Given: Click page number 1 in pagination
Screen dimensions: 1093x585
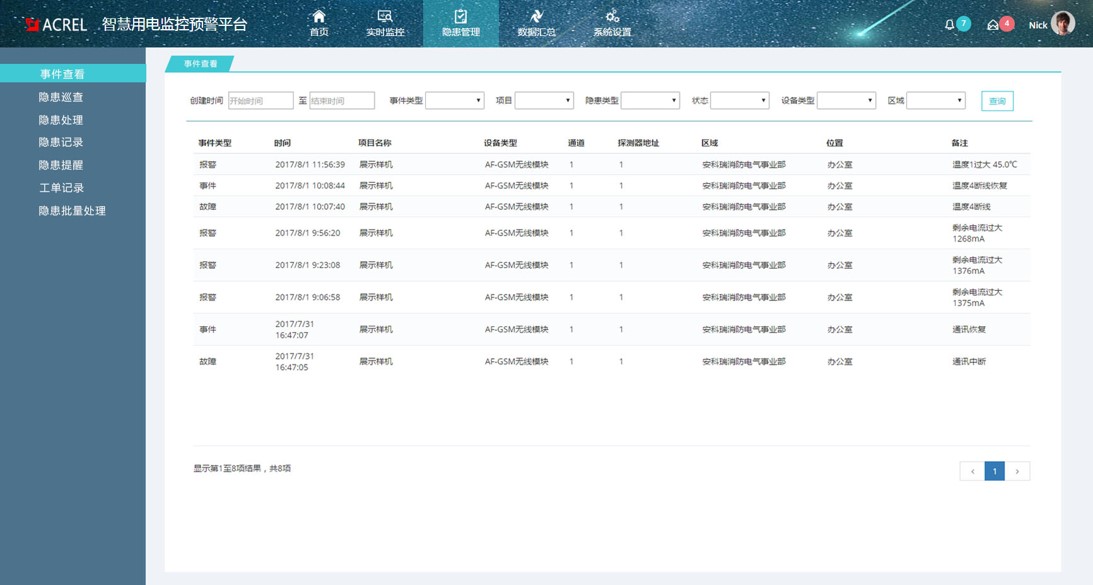Looking at the screenshot, I should 995,470.
